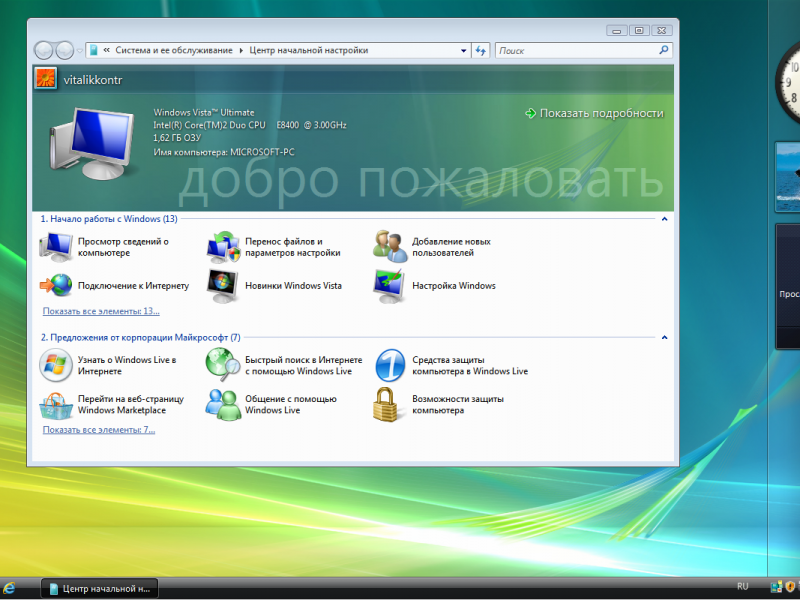Click the '1. Начало работы с Windows (13)' heading

pyautogui.click(x=109, y=219)
